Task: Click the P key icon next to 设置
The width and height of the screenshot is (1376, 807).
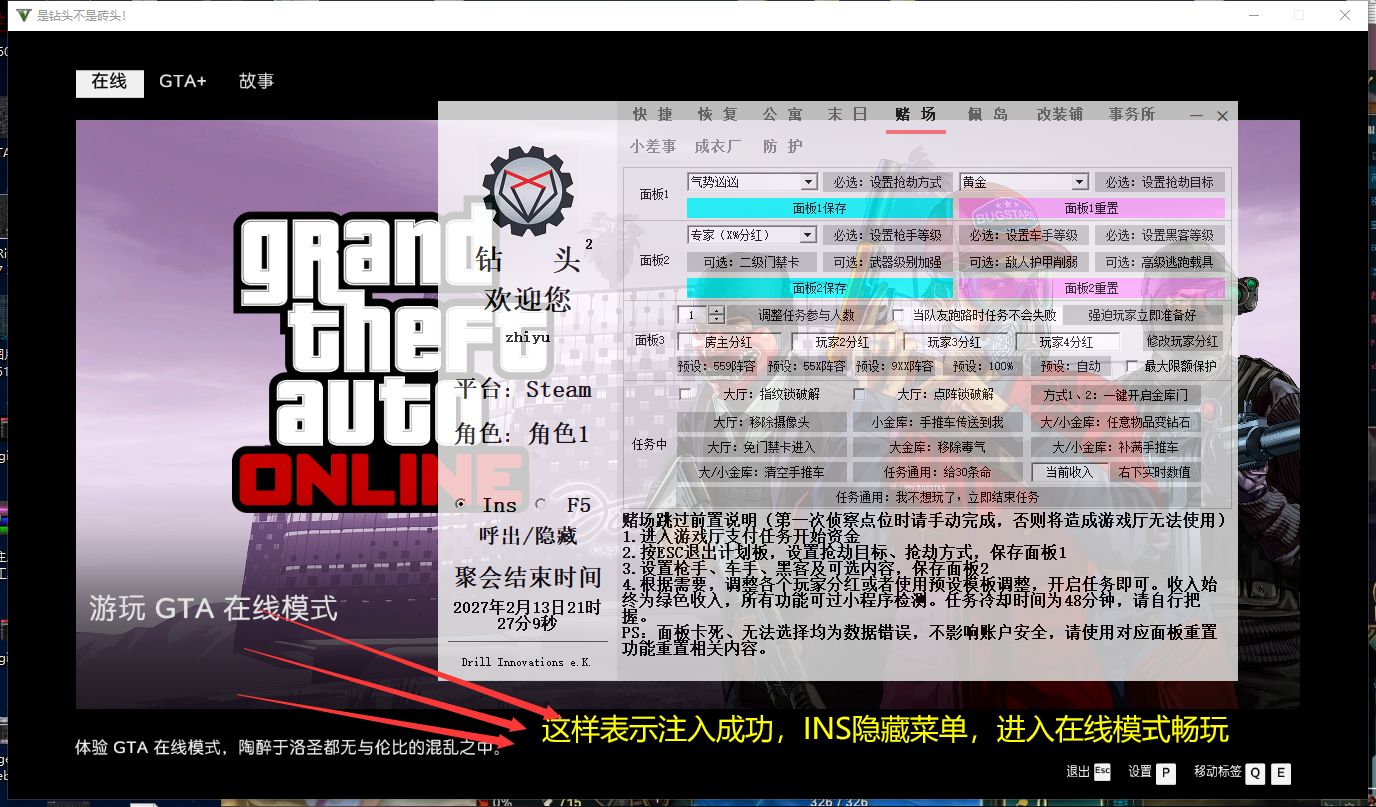Action: 1165,773
